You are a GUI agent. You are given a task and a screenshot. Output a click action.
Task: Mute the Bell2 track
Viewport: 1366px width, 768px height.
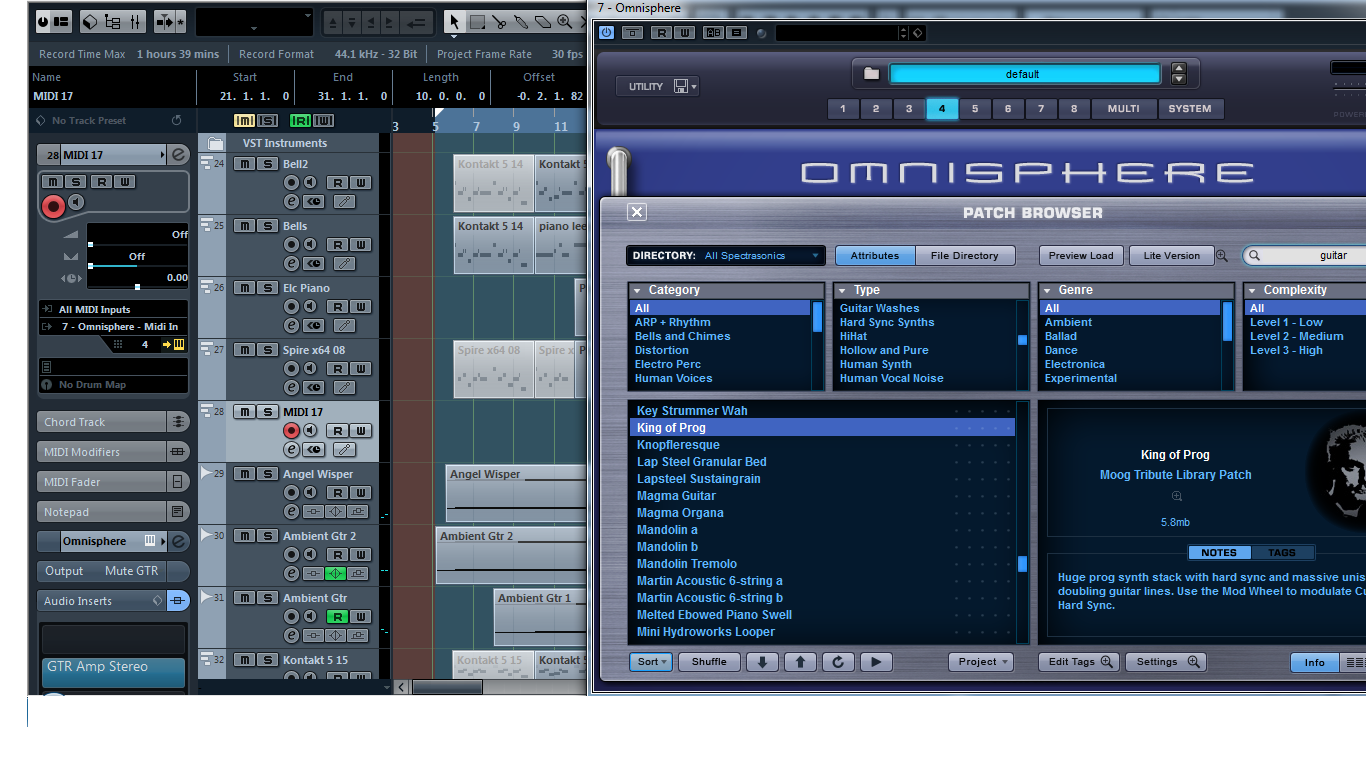point(243,164)
